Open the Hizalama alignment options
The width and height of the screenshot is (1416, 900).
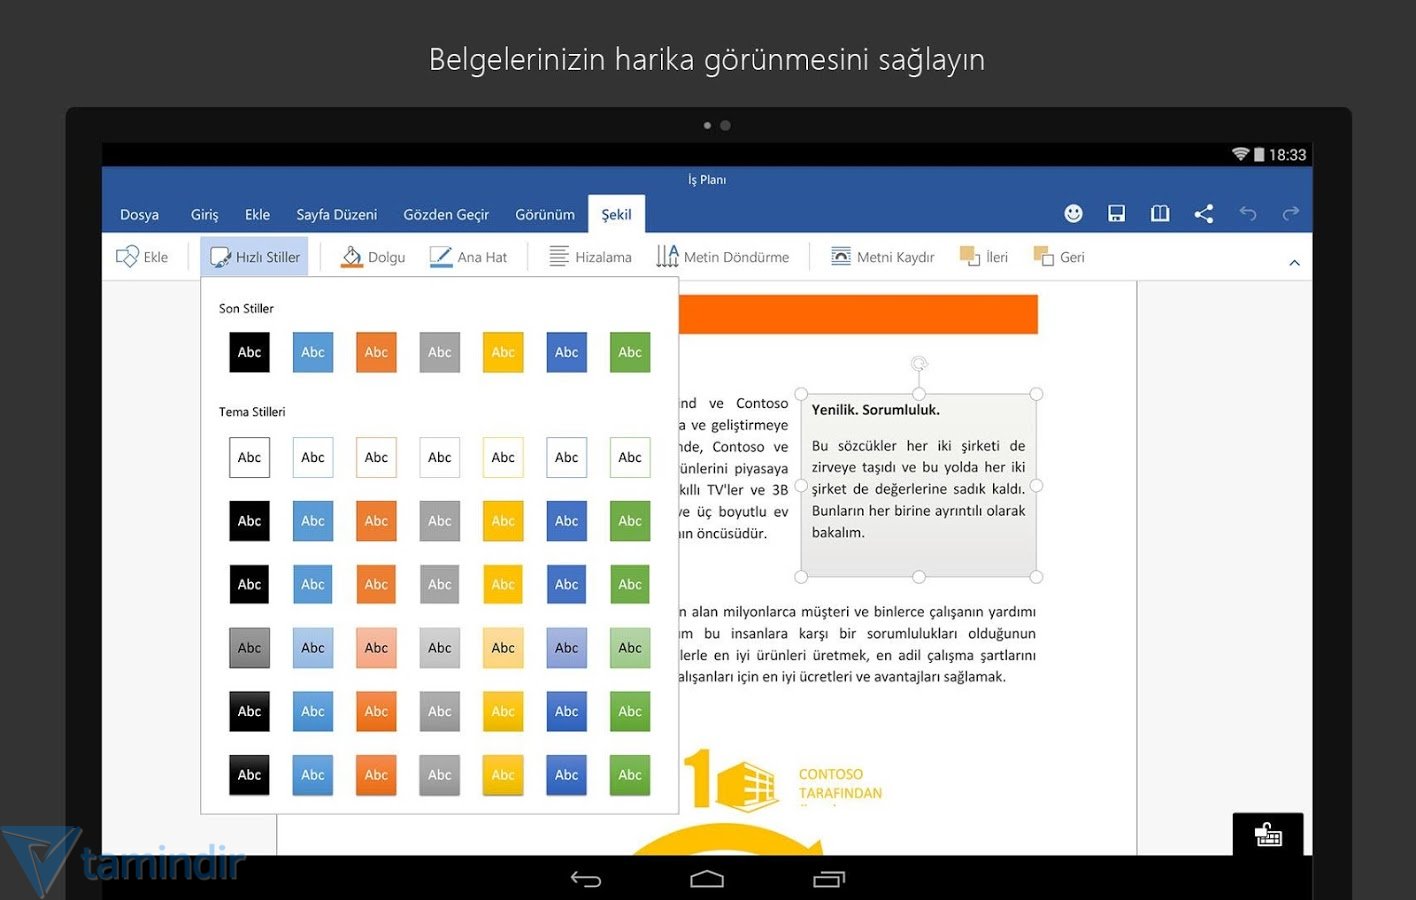click(589, 256)
